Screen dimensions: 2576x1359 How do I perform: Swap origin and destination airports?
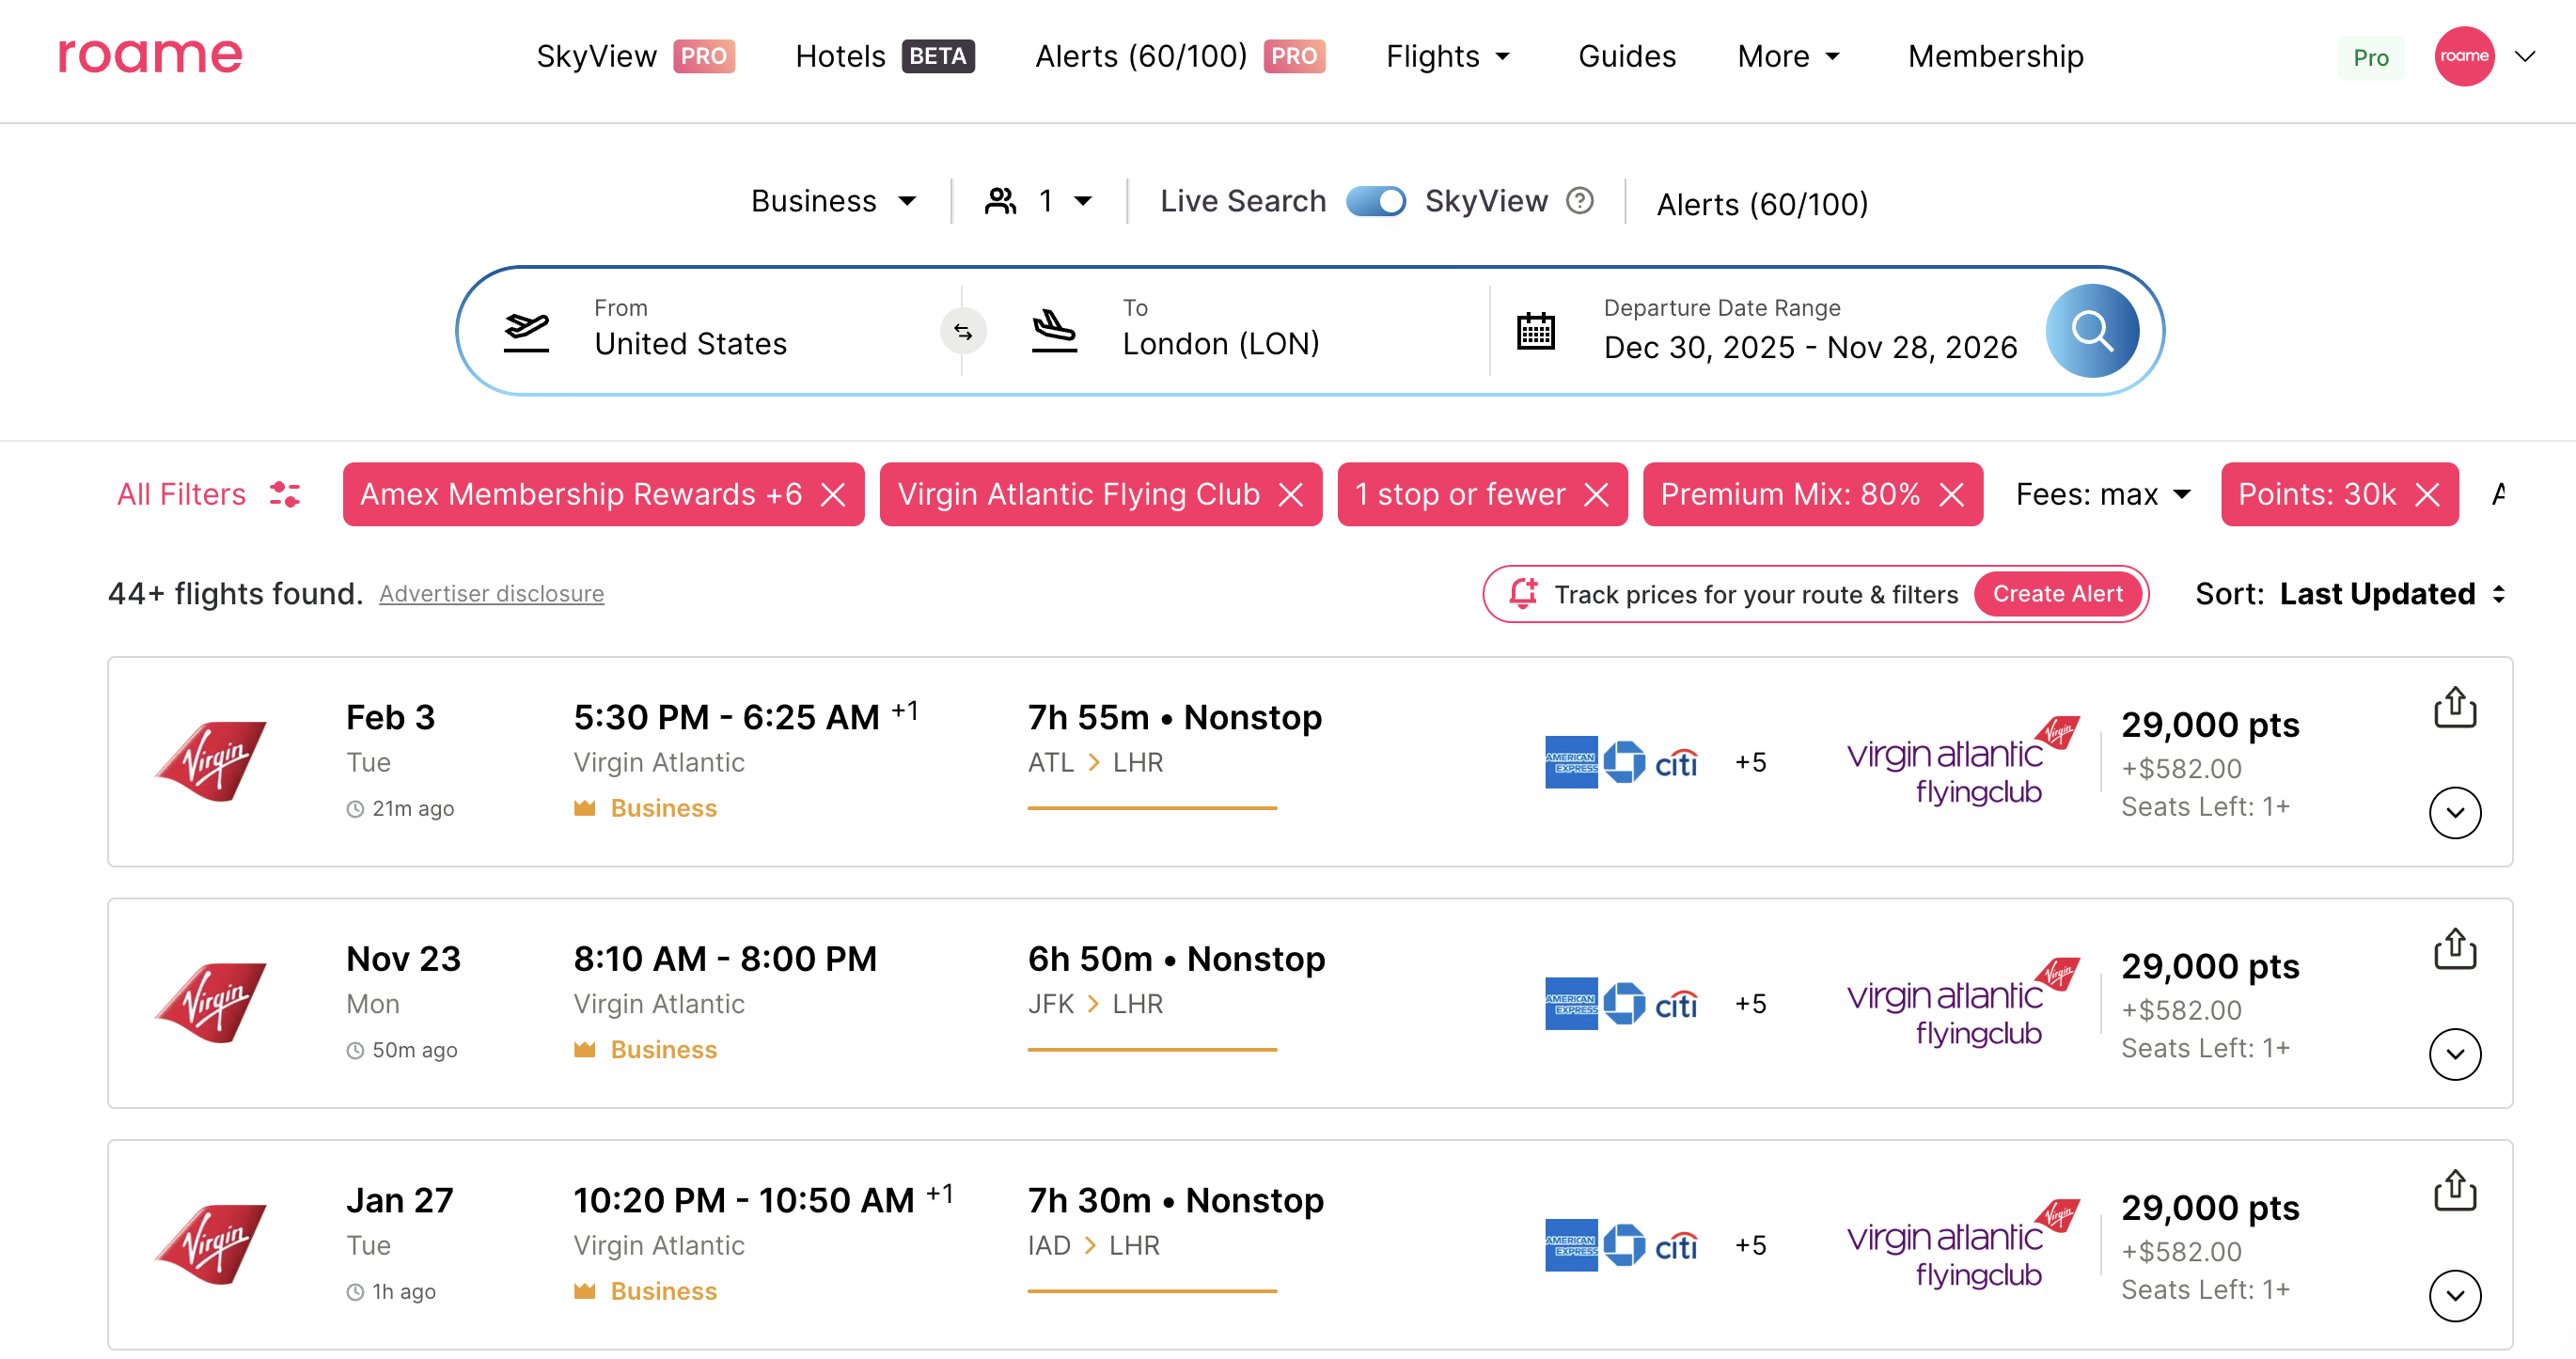point(962,332)
